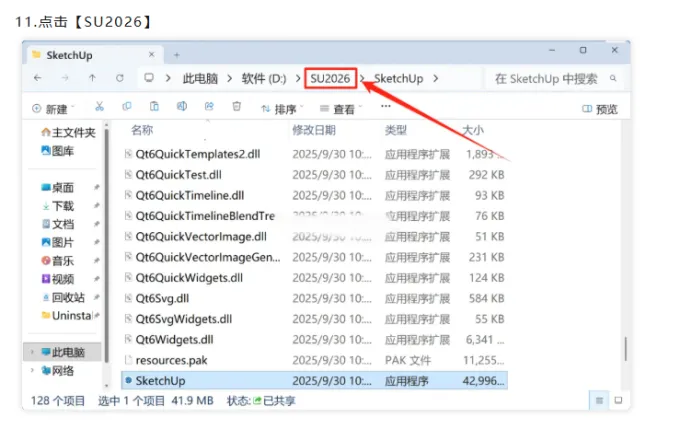The height and width of the screenshot is (429, 692).
Task: Expand chevron after 软件 (D:) in breadcrumb
Action: 298,79
